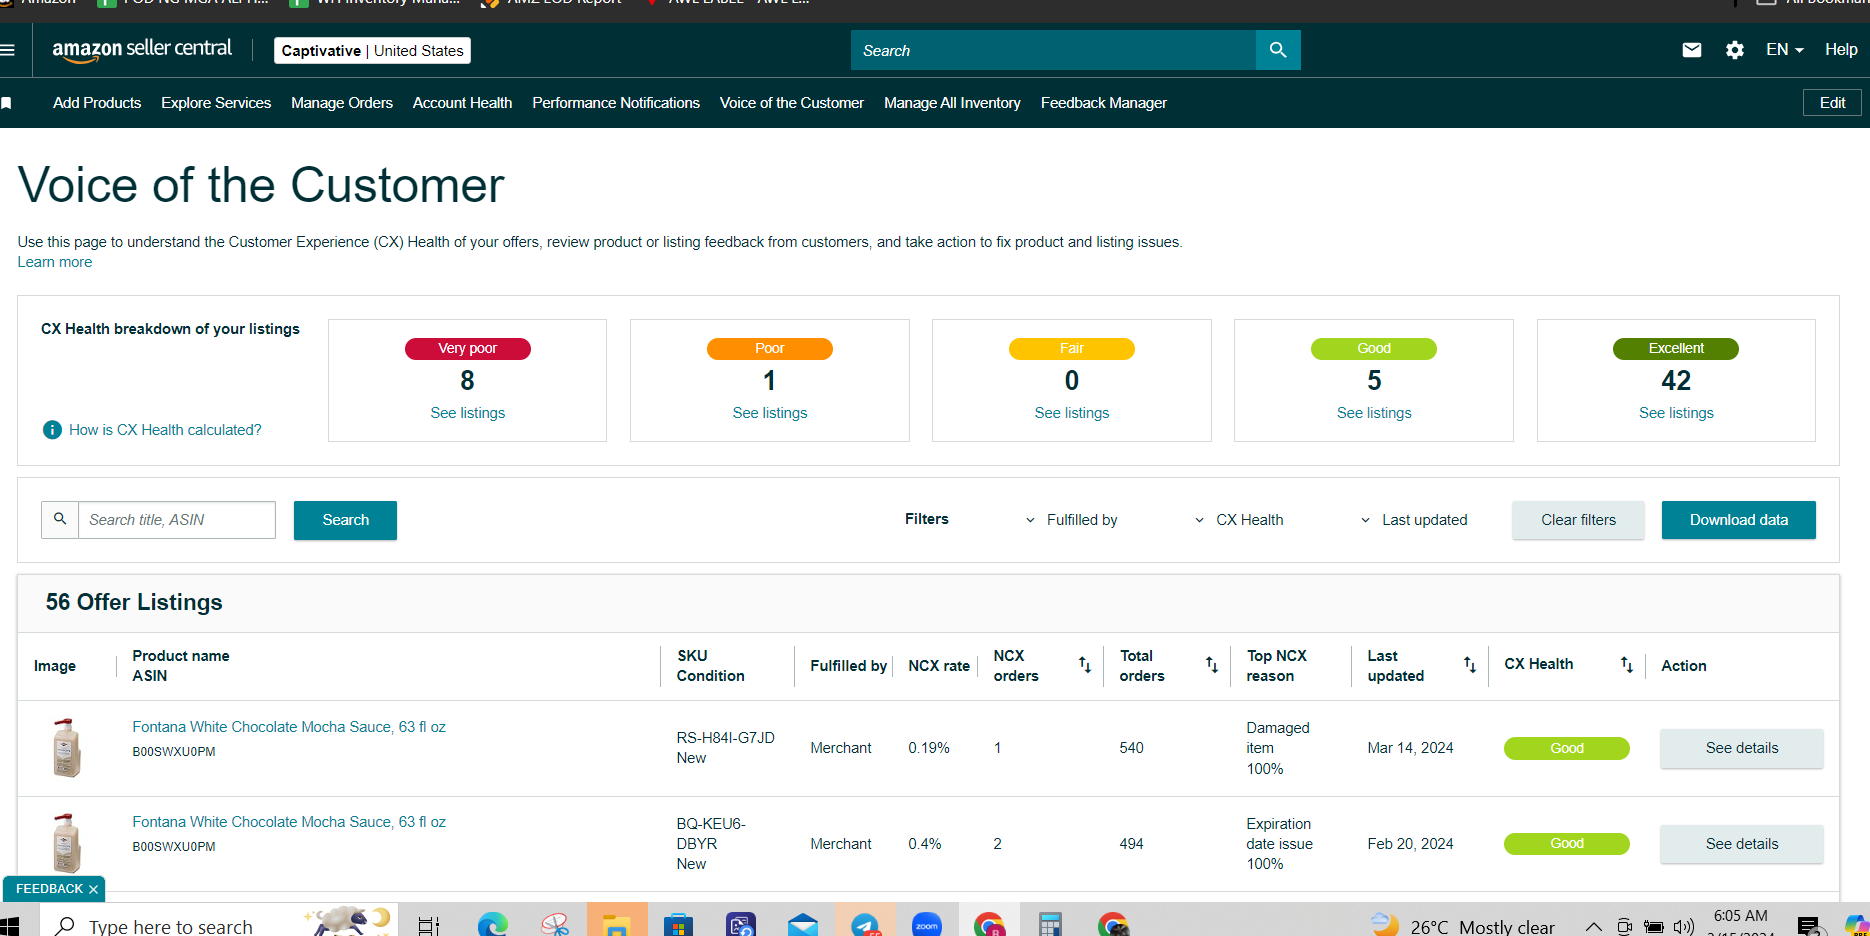Click the Amazon Seller Central logo
Image resolution: width=1870 pixels, height=936 pixels.
coord(142,50)
